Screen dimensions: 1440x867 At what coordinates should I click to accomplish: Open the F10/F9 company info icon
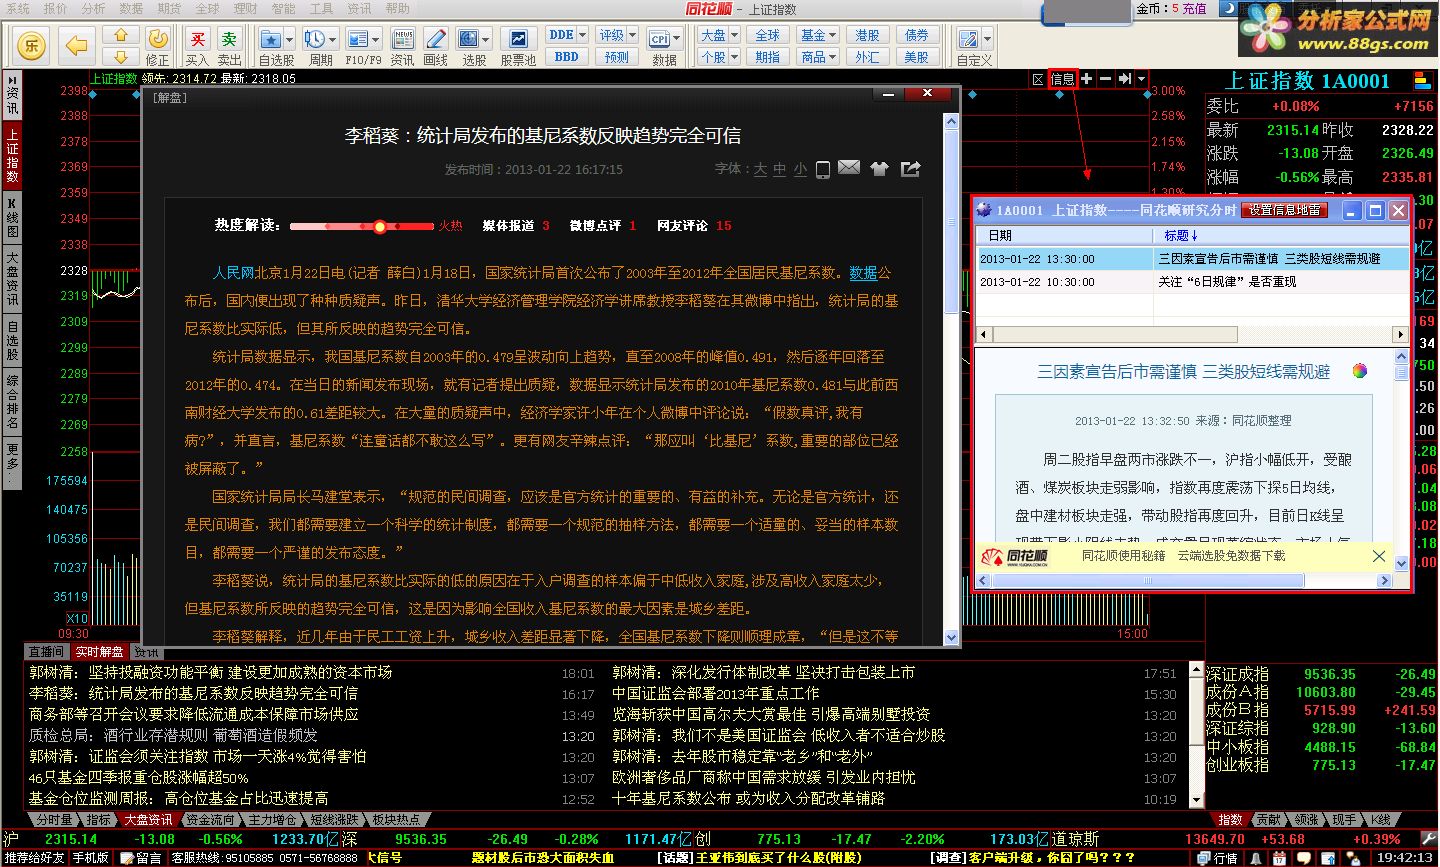tap(358, 39)
